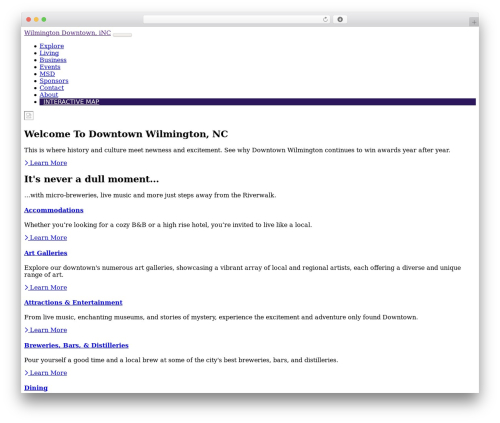Click Learn More under Accommodations

(x=46, y=237)
